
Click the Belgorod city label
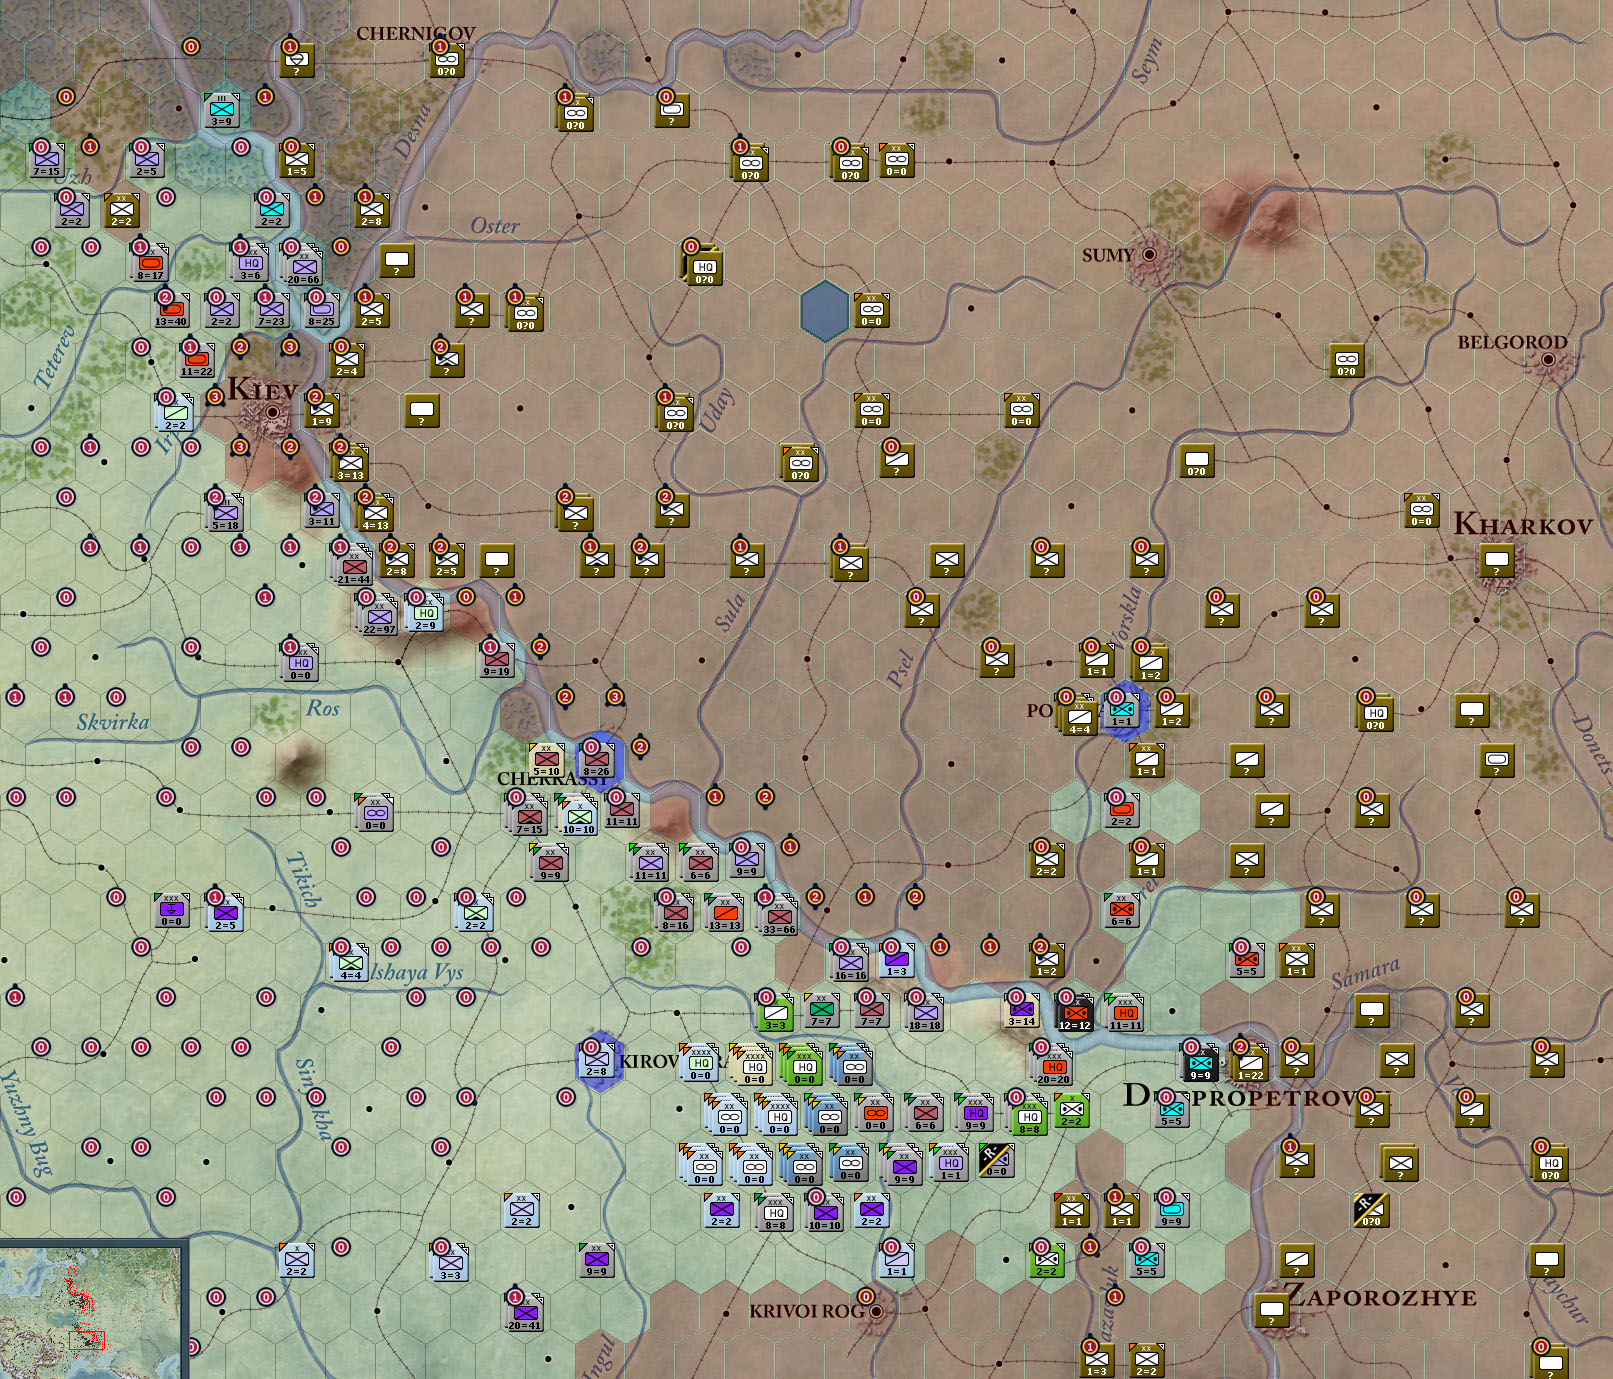tap(1512, 342)
